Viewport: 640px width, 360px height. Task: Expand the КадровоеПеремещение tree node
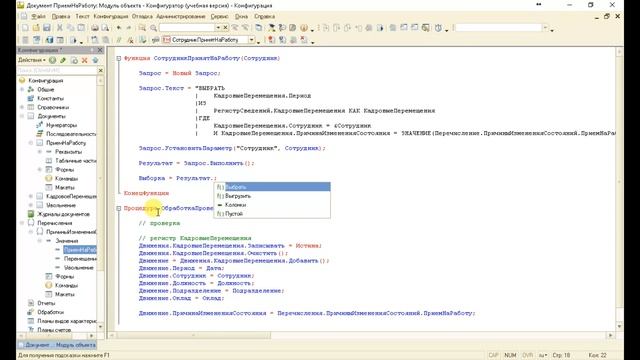click(31, 196)
